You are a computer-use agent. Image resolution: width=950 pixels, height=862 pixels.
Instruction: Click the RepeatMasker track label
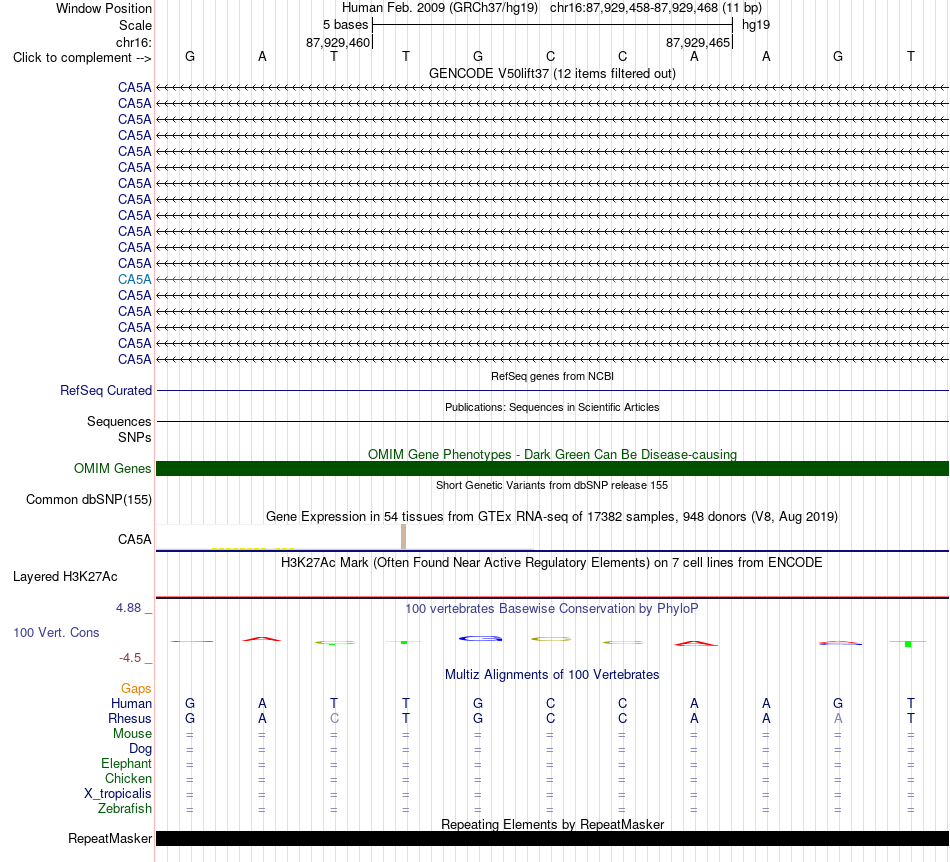tap(110, 839)
